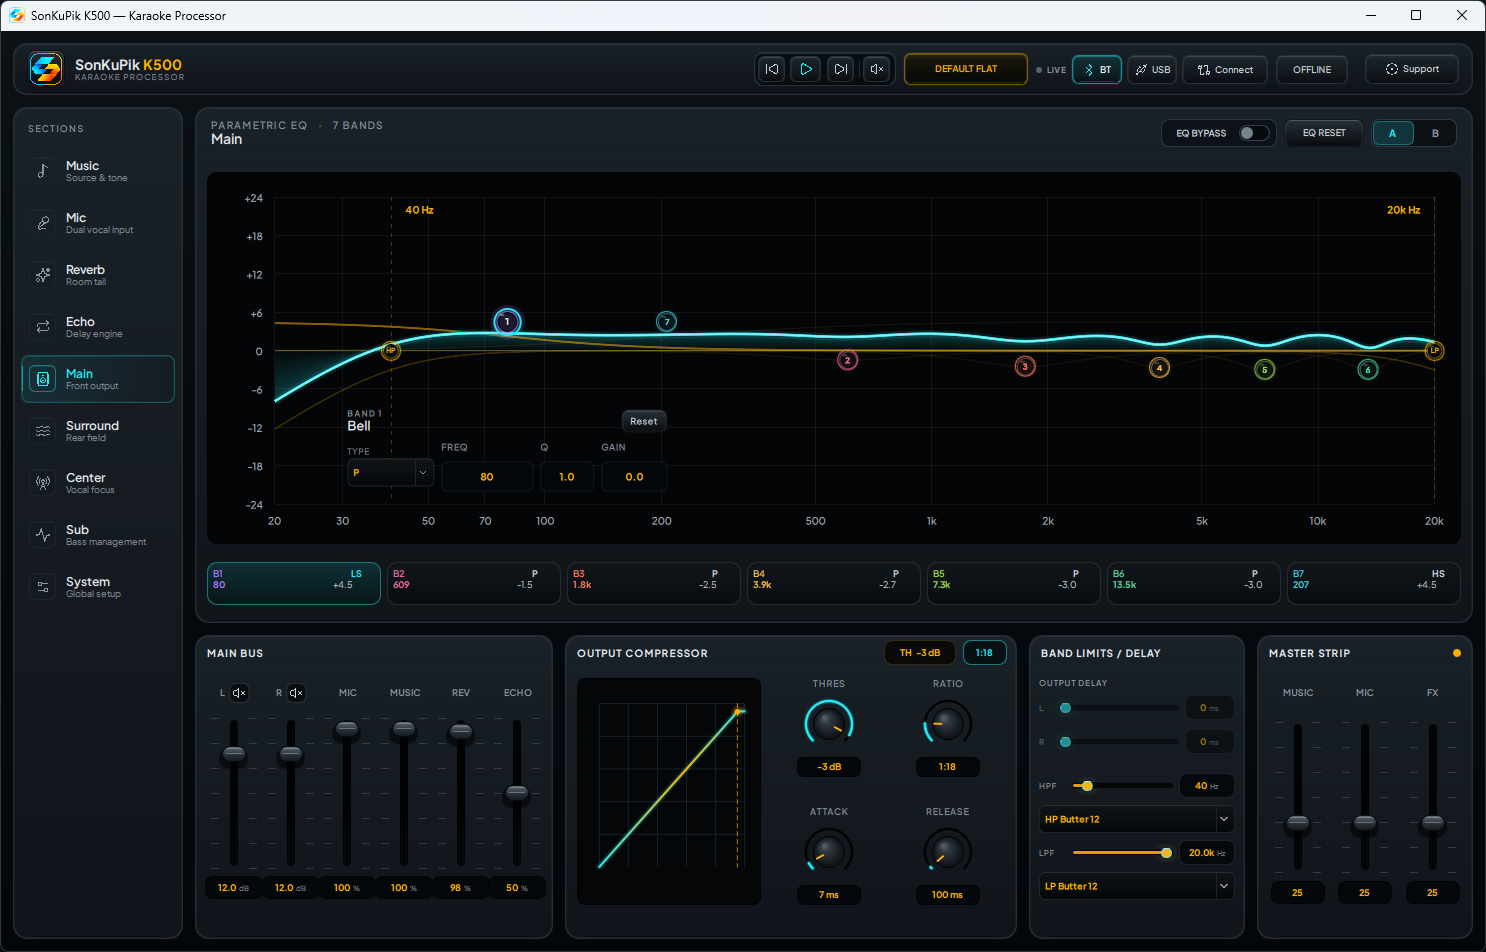Viewport: 1486px width, 952px height.
Task: Click the skip-to-next transport icon
Action: tap(841, 69)
